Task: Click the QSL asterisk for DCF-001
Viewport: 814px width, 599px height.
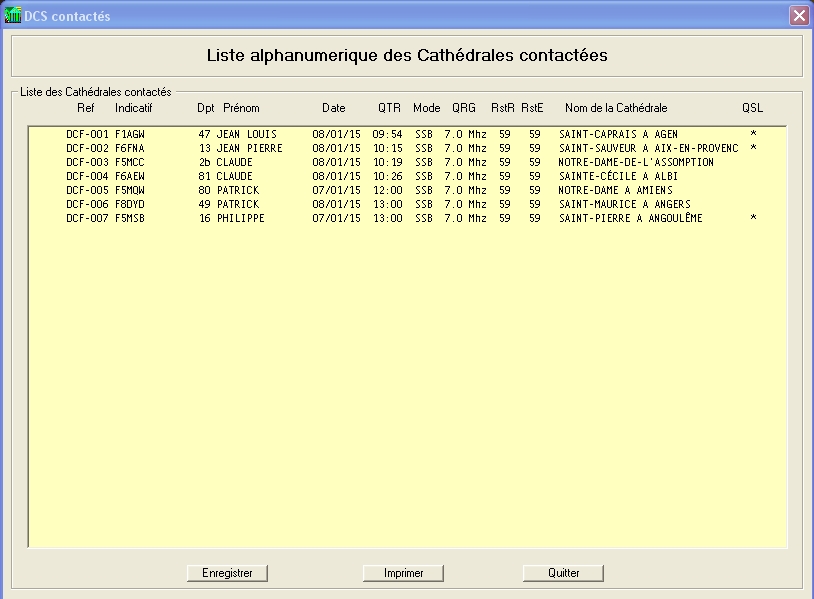Action: (753, 134)
